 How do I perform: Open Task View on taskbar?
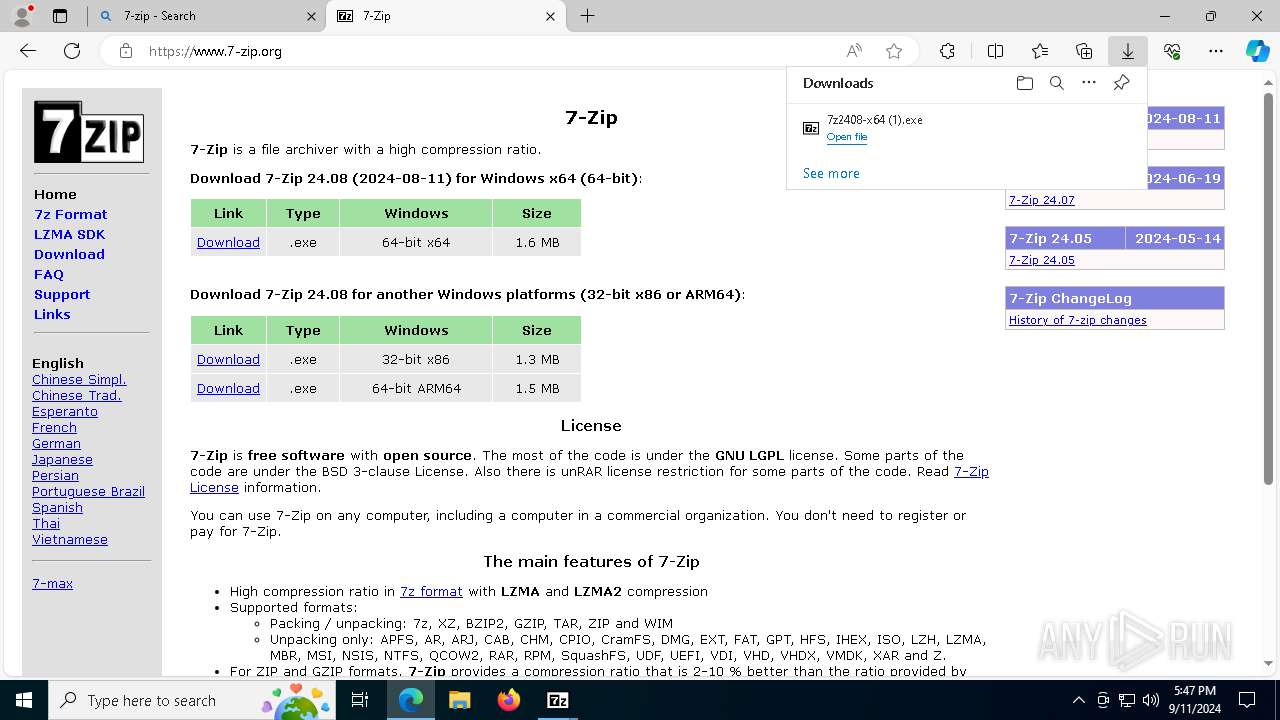(360, 700)
